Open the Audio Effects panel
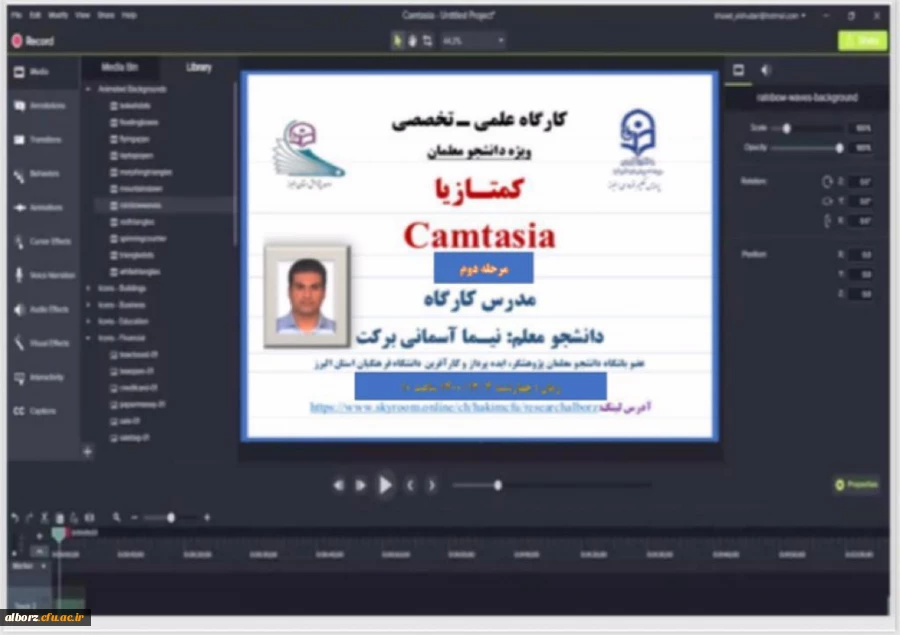 click(x=40, y=309)
